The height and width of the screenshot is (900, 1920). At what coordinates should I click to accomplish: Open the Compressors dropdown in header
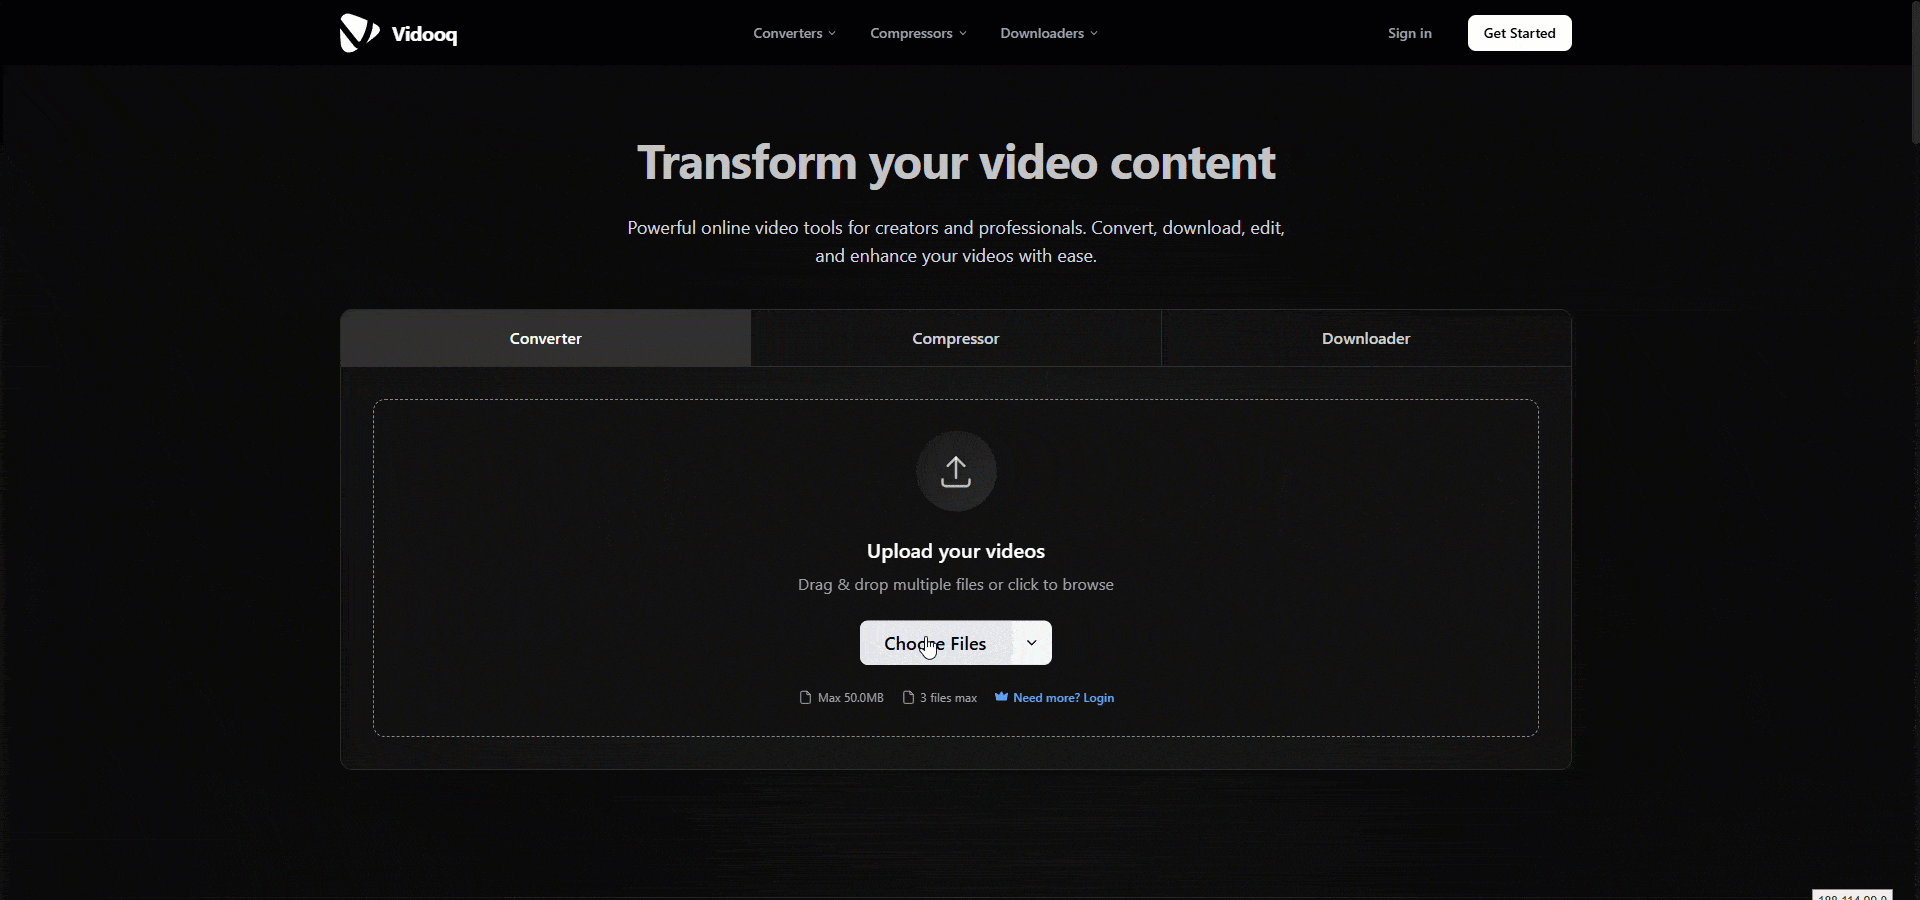click(x=918, y=33)
